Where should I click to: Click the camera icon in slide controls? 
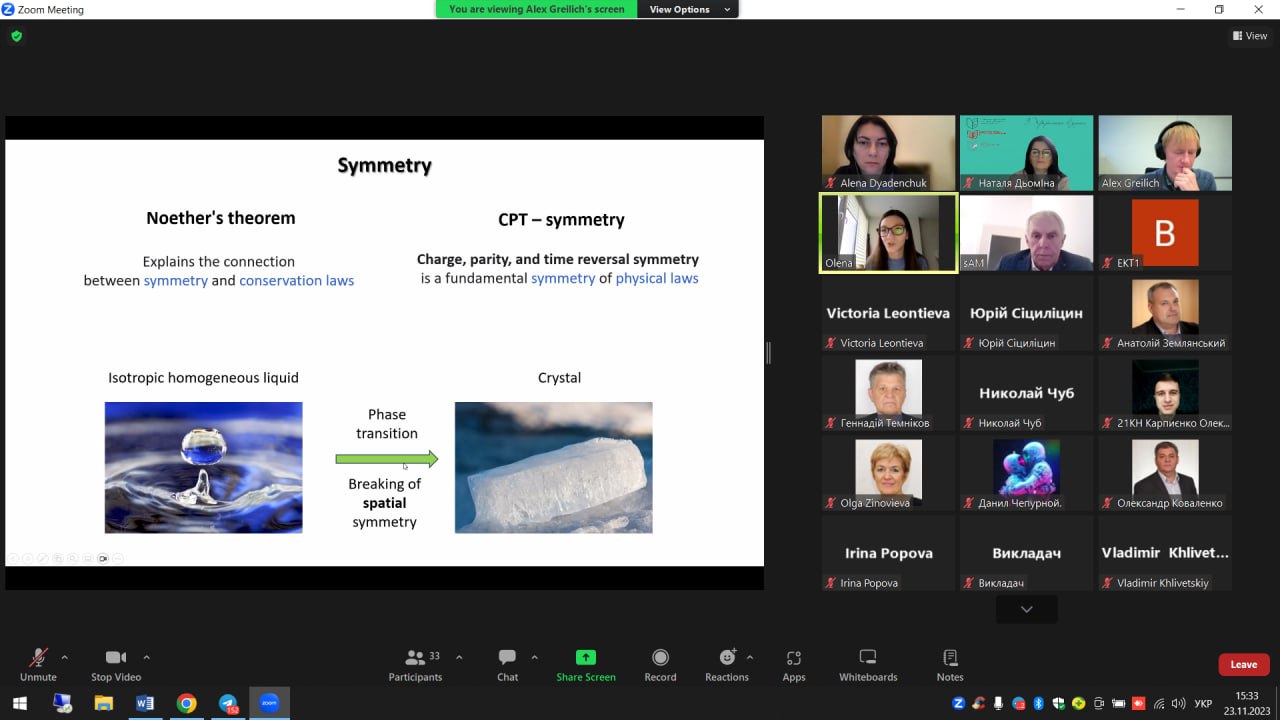pyautogui.click(x=103, y=558)
